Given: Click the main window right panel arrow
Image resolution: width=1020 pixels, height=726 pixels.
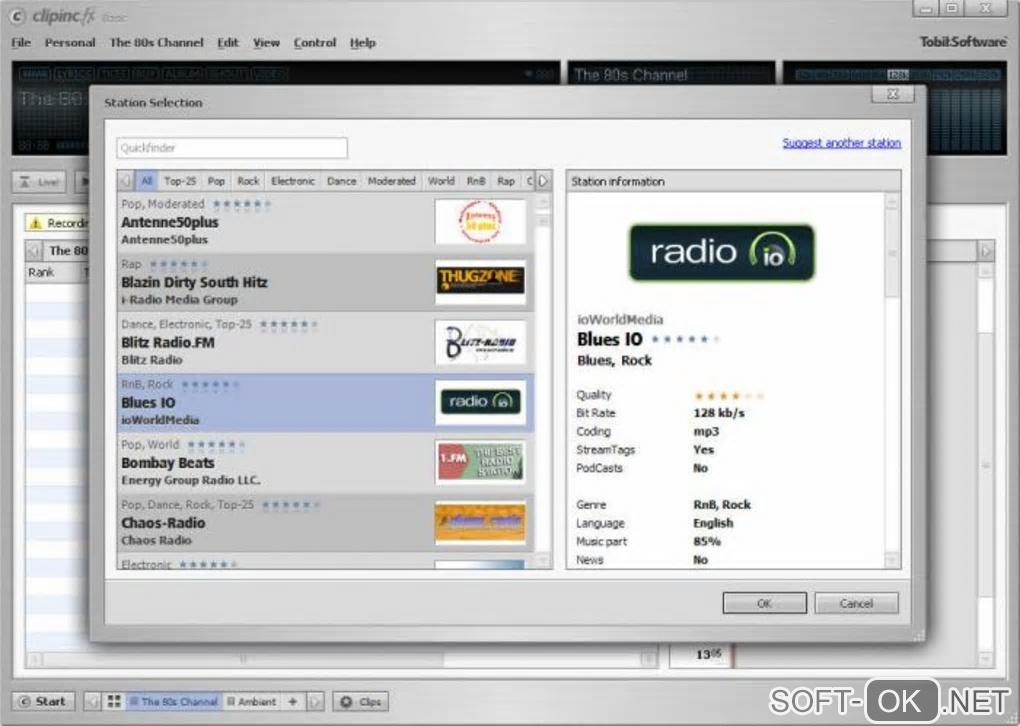Looking at the screenshot, I should pyautogui.click(x=986, y=250).
